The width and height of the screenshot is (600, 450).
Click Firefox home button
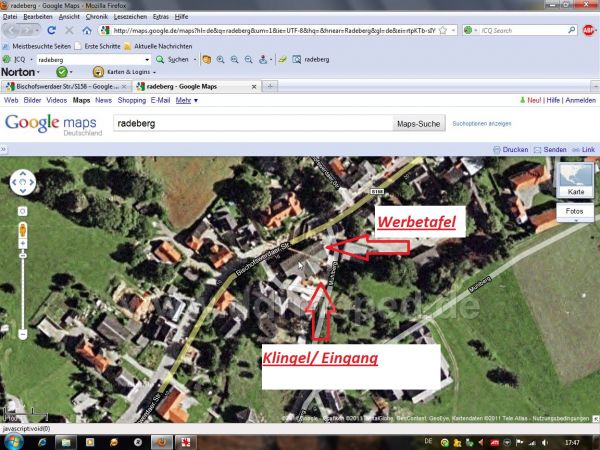coord(87,31)
